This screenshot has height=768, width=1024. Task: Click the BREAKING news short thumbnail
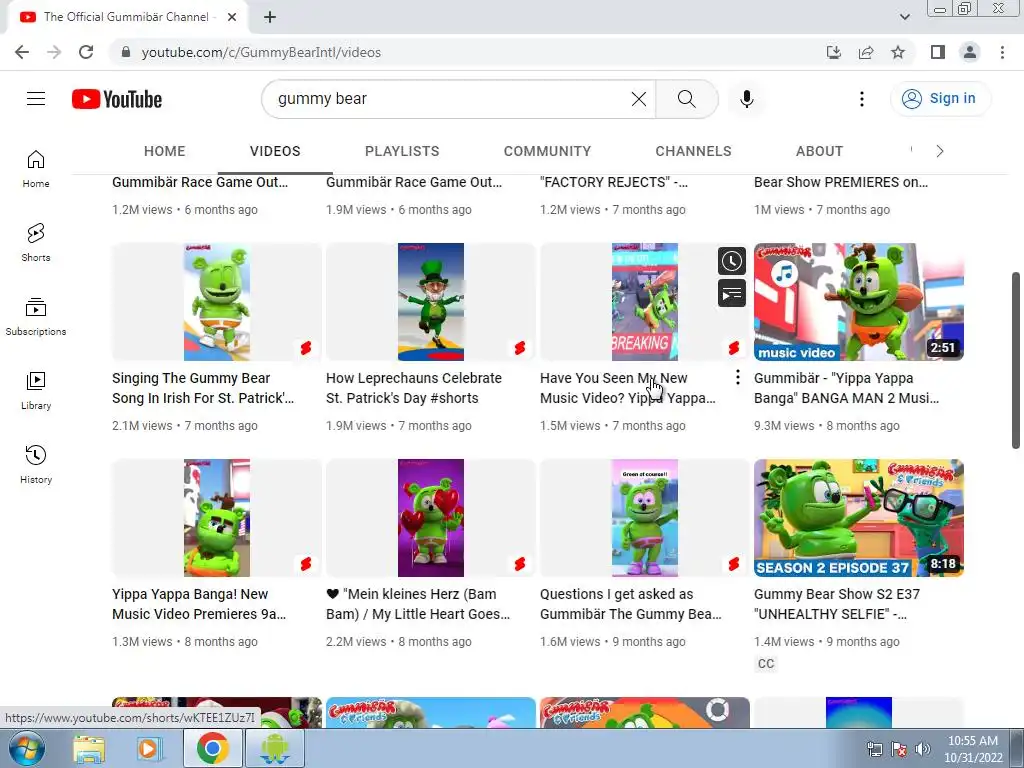(x=645, y=302)
